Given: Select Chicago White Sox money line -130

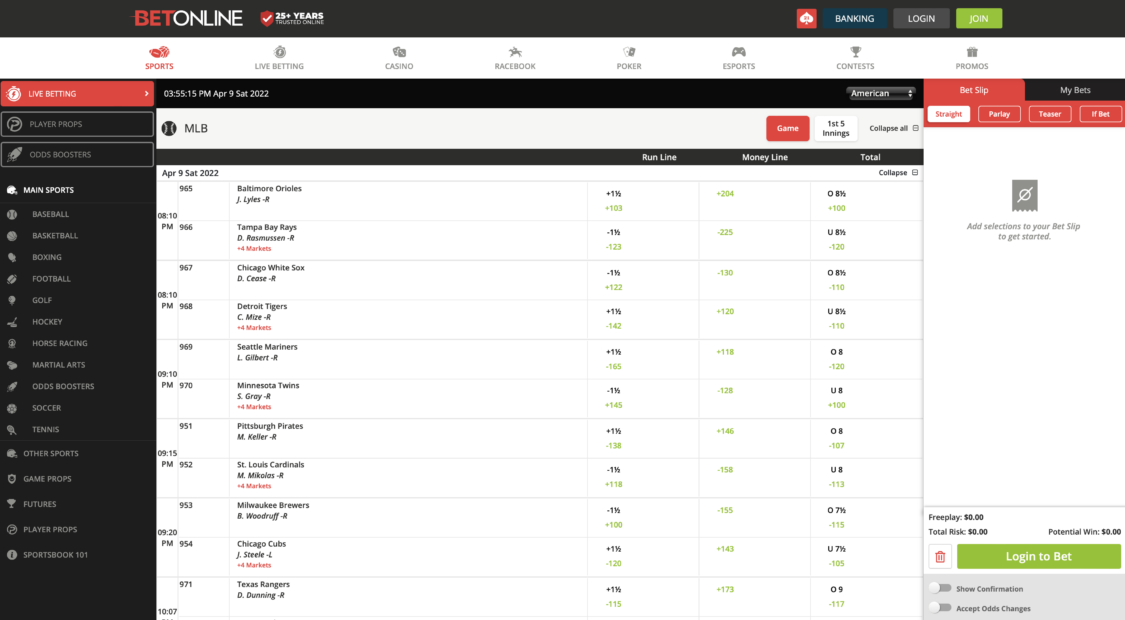Looking at the screenshot, I should pos(725,273).
